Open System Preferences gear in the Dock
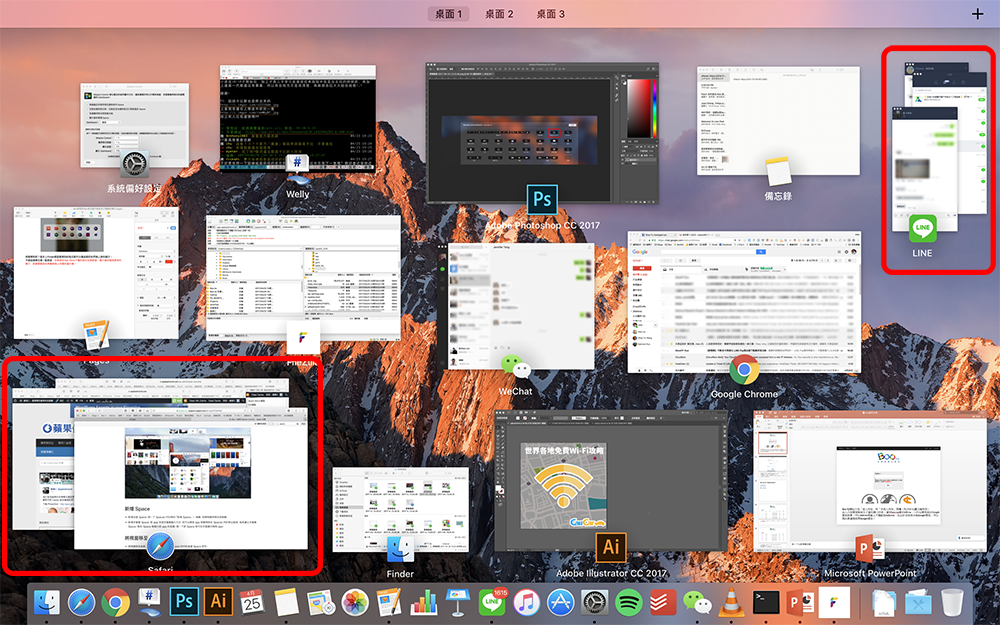This screenshot has width=1000, height=625. point(594,602)
